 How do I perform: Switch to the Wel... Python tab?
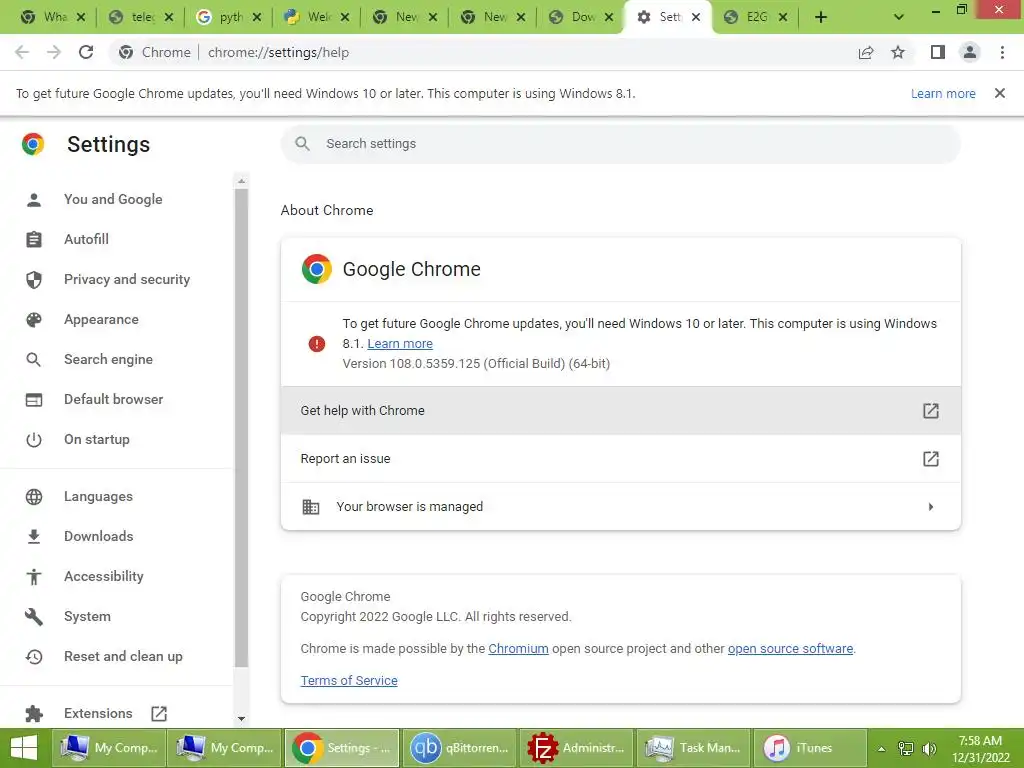click(x=318, y=17)
